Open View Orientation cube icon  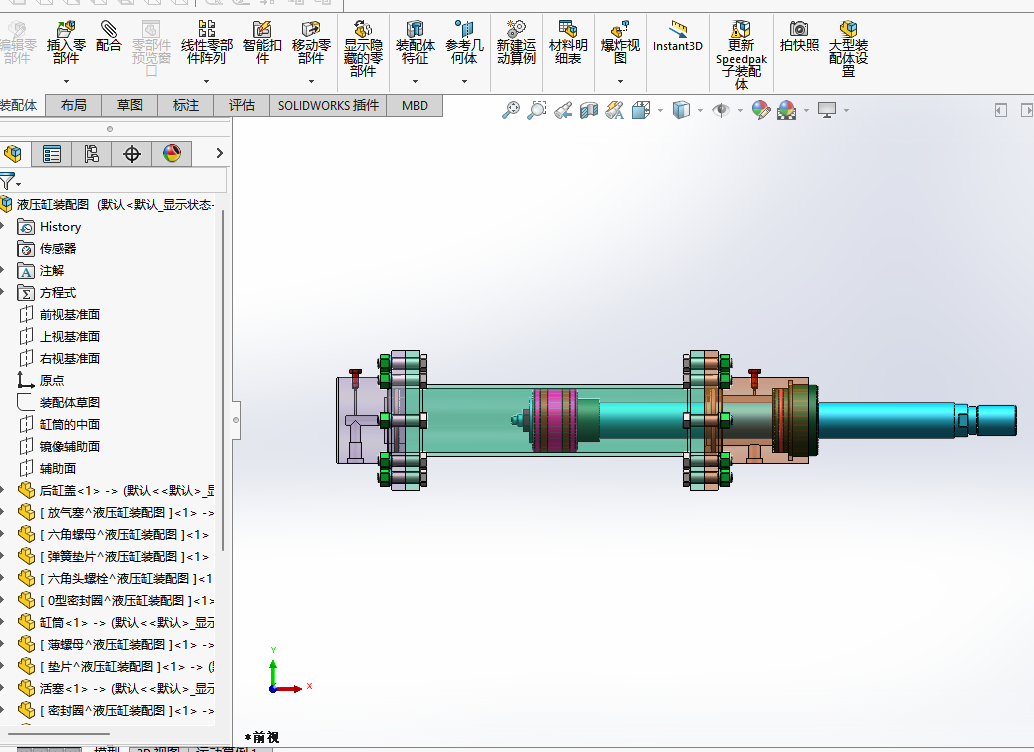pyautogui.click(x=640, y=110)
